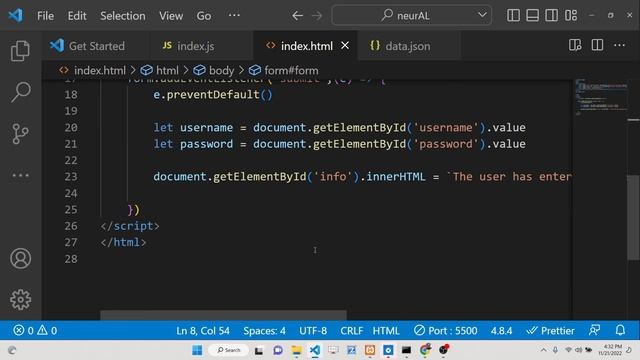Open the Explorer view in activity bar
Viewport: 640px width, 360px height.
20,51
